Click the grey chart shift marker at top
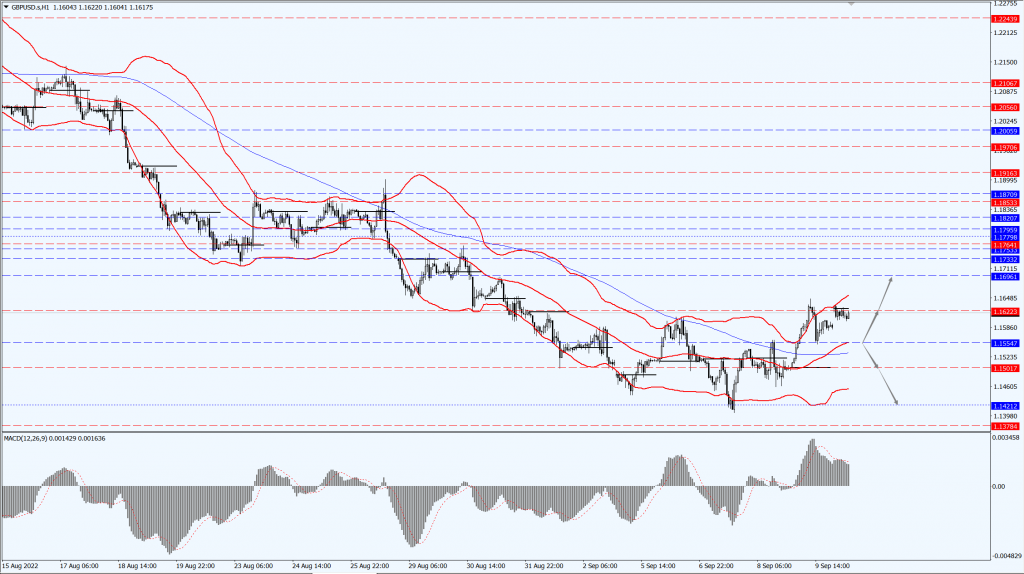1024x574 pixels. 852,4
